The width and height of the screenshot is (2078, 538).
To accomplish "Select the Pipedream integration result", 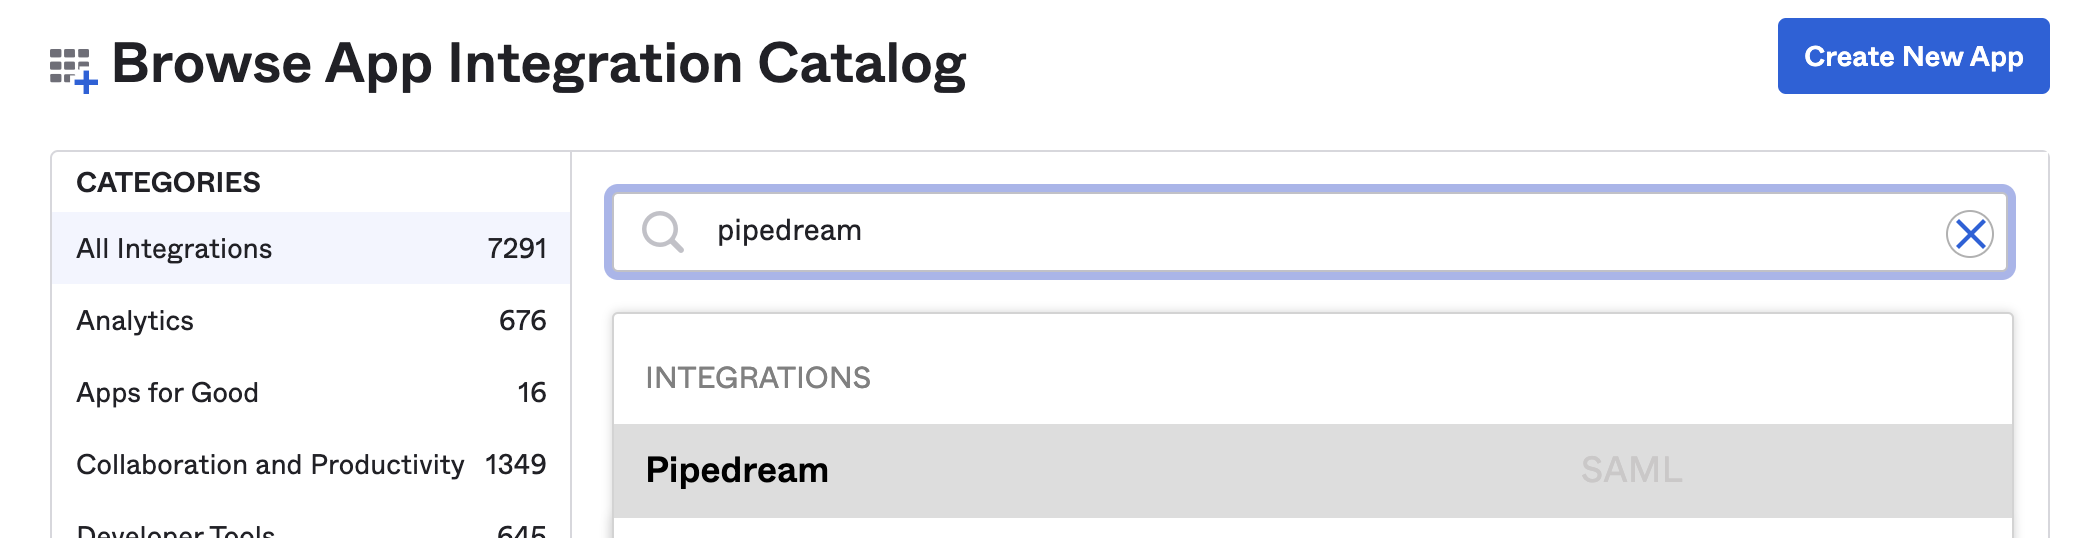I will tap(737, 470).
